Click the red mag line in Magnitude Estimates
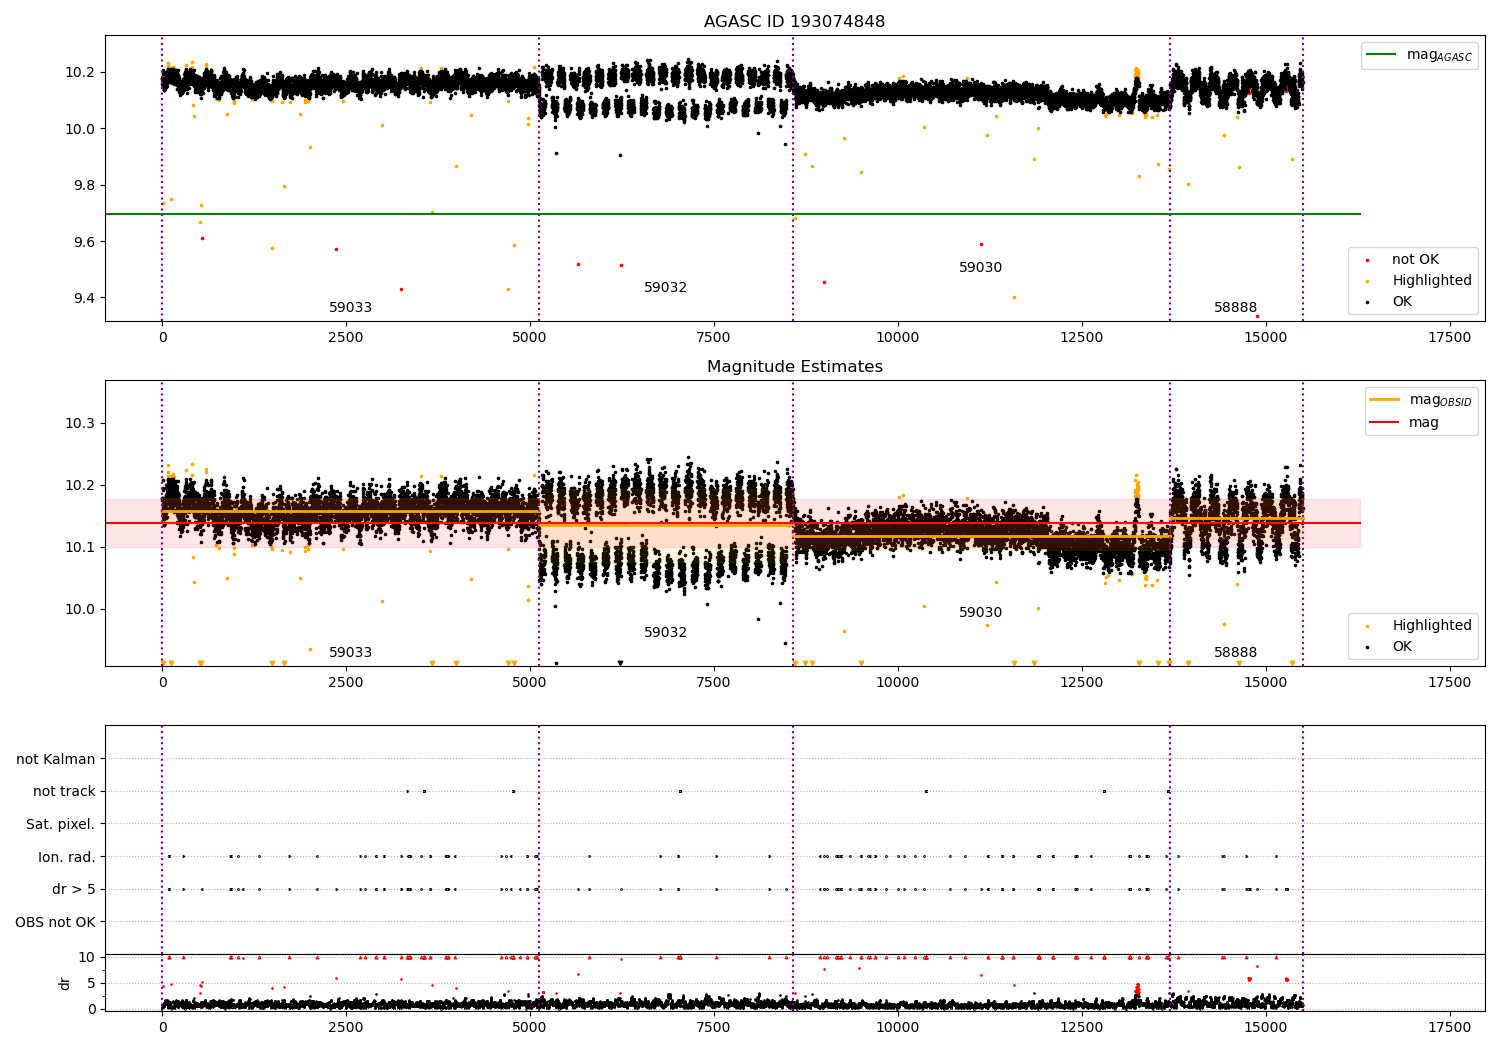1500x1050 pixels. point(733,523)
